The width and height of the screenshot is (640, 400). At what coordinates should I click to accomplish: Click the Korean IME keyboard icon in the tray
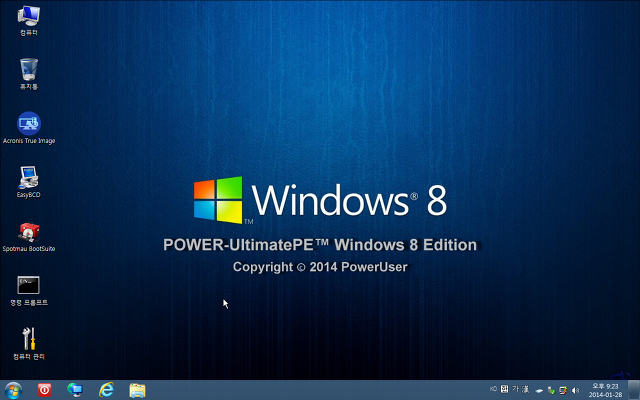click(504, 389)
